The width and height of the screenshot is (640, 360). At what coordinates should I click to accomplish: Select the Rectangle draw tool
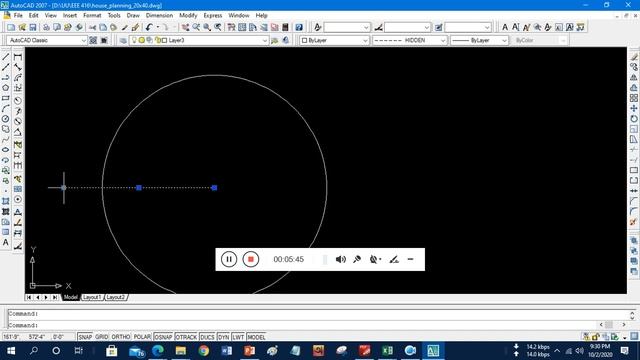click(6, 98)
